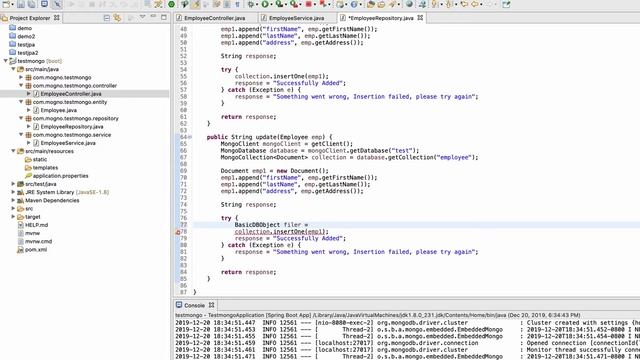Select application.properties file
The height and width of the screenshot is (360, 640).
(60, 176)
